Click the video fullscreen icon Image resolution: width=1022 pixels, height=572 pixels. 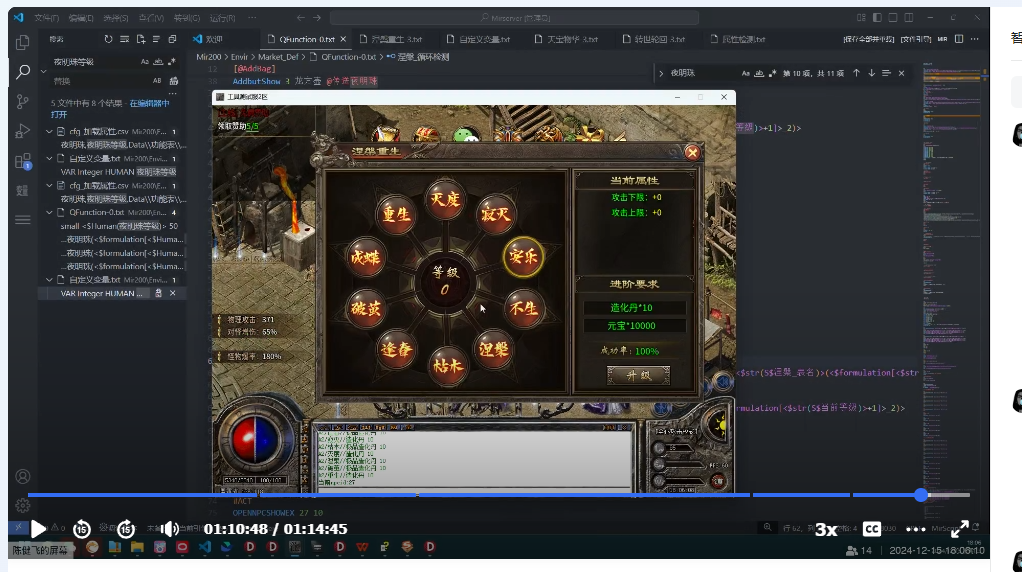[x=959, y=529]
